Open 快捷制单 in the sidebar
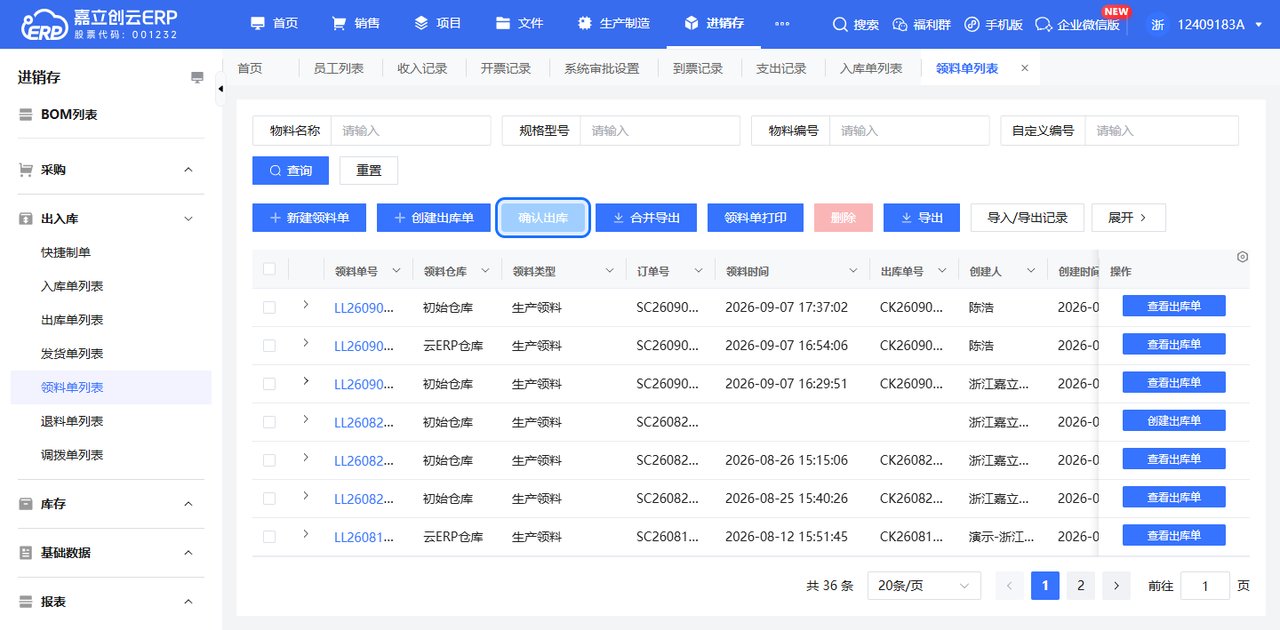The width and height of the screenshot is (1280, 630). pos(66,253)
